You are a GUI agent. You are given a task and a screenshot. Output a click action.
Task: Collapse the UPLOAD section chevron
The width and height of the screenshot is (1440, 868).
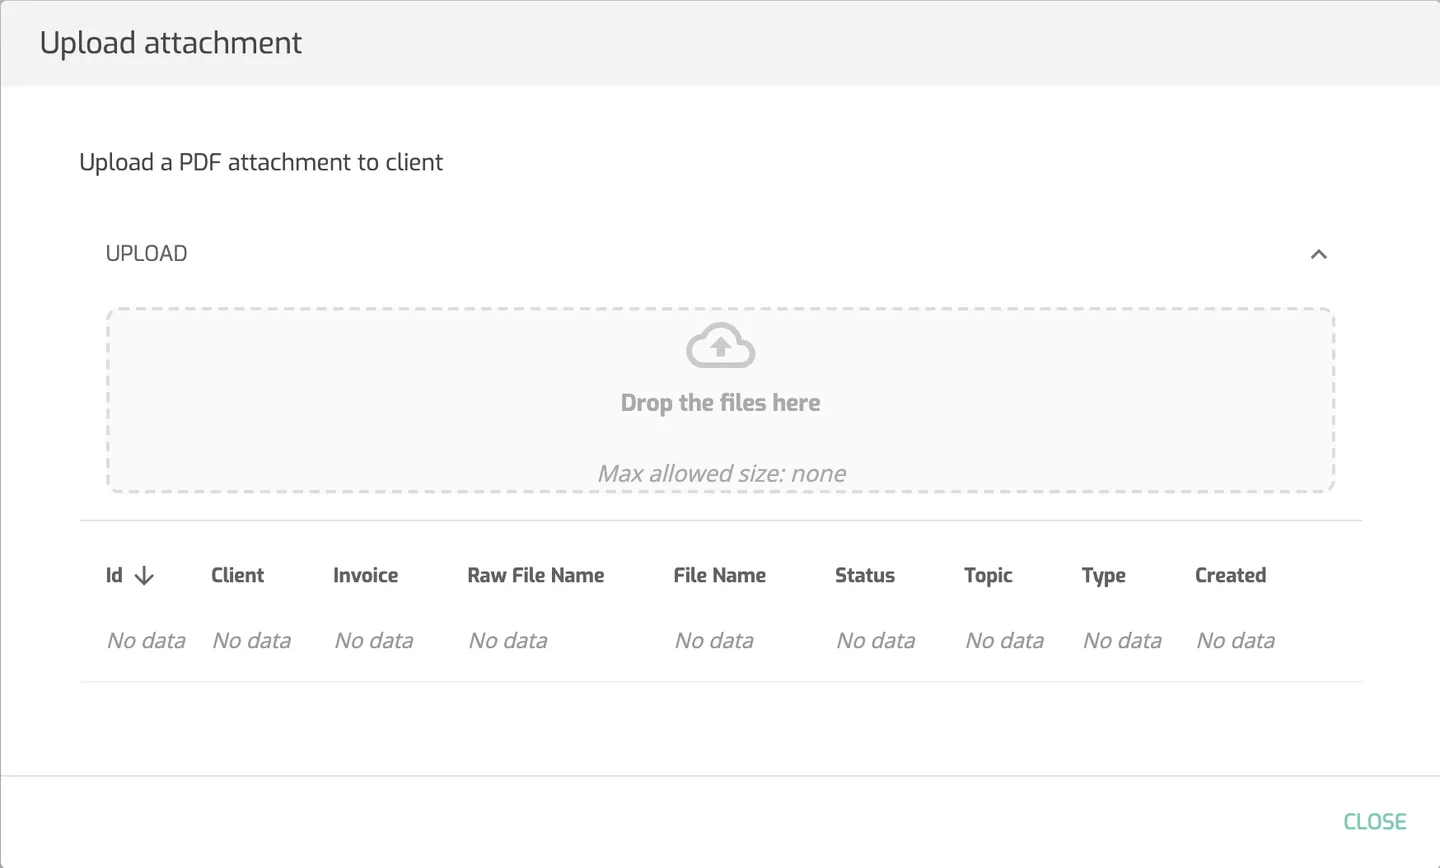(1318, 254)
